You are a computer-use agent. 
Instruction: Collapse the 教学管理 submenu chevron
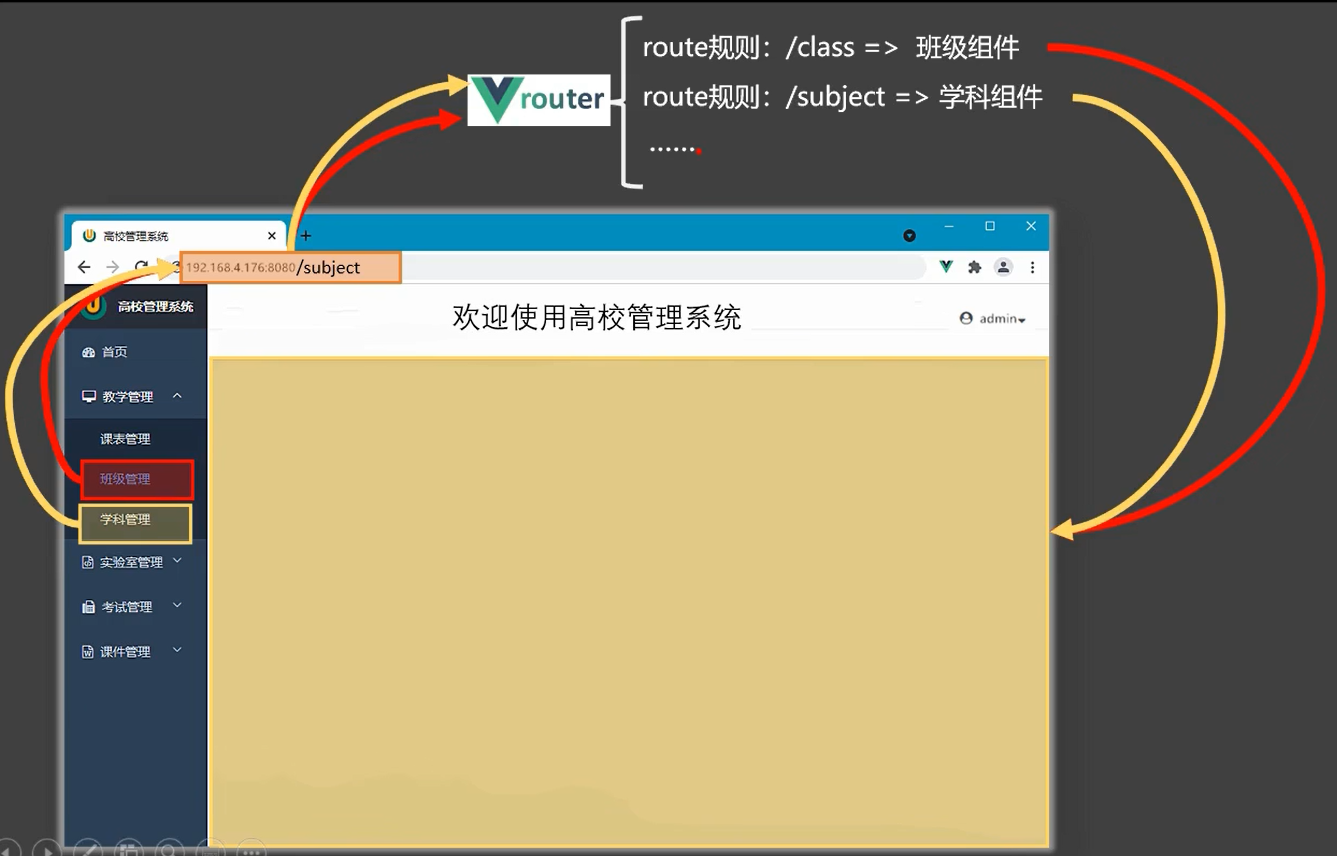point(178,395)
